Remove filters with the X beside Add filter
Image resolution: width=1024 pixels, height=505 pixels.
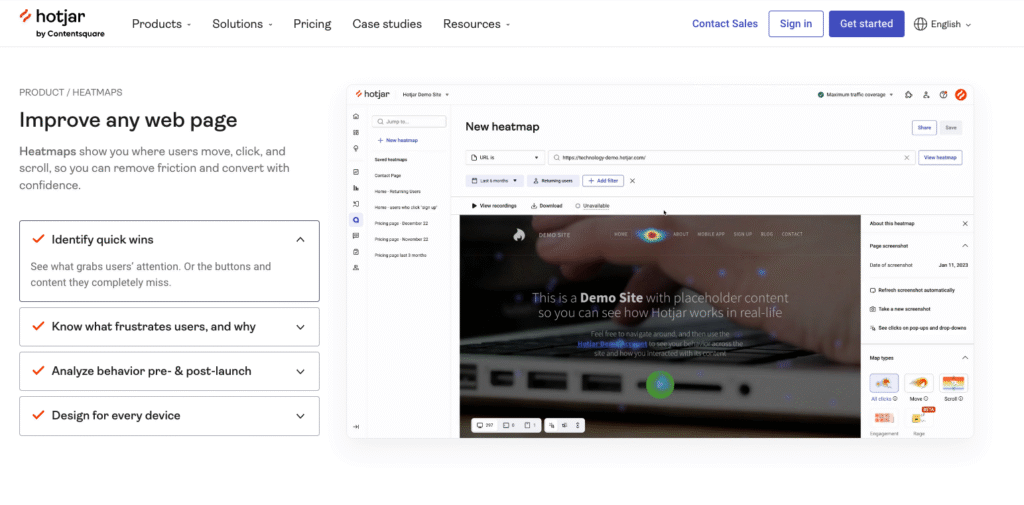[x=632, y=181]
